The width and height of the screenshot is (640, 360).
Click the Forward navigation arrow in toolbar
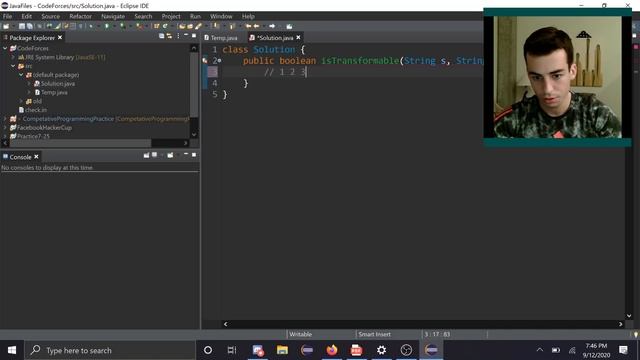(272, 26)
